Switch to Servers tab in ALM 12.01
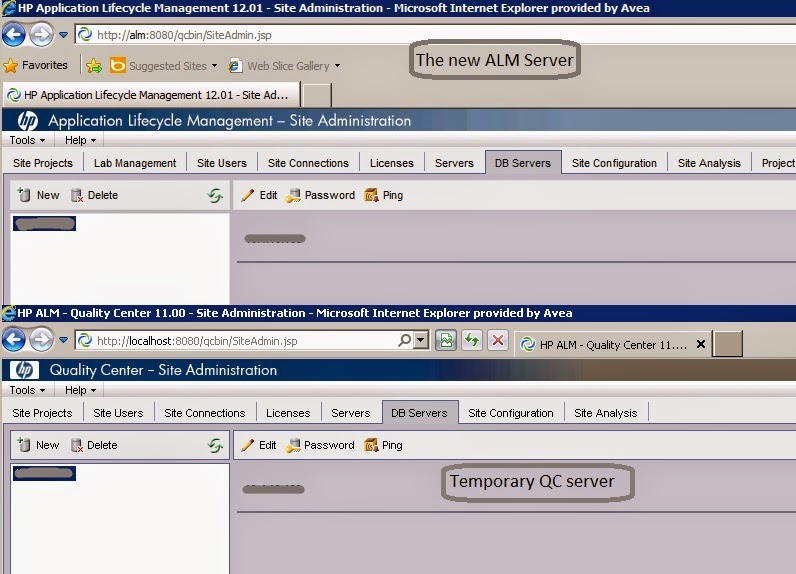The width and height of the screenshot is (796, 574). click(x=454, y=163)
